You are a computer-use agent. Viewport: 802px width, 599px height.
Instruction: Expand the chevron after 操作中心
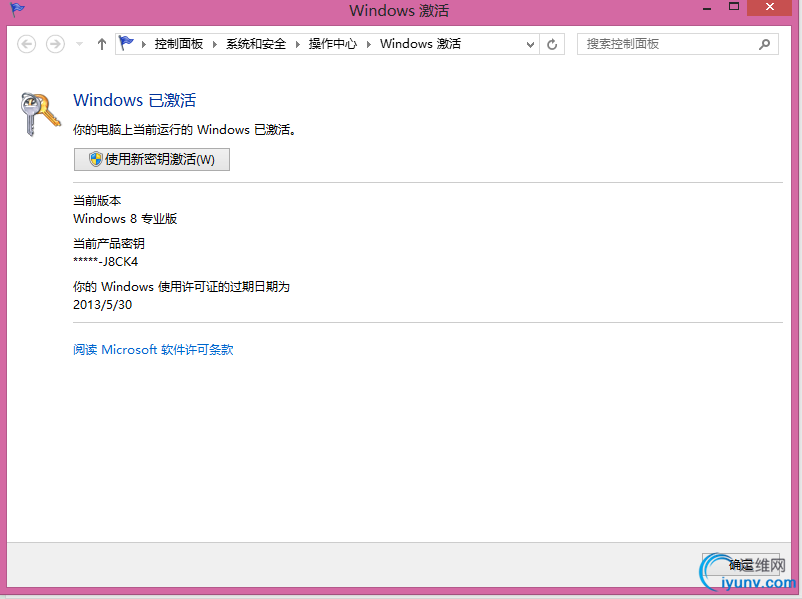coord(368,45)
